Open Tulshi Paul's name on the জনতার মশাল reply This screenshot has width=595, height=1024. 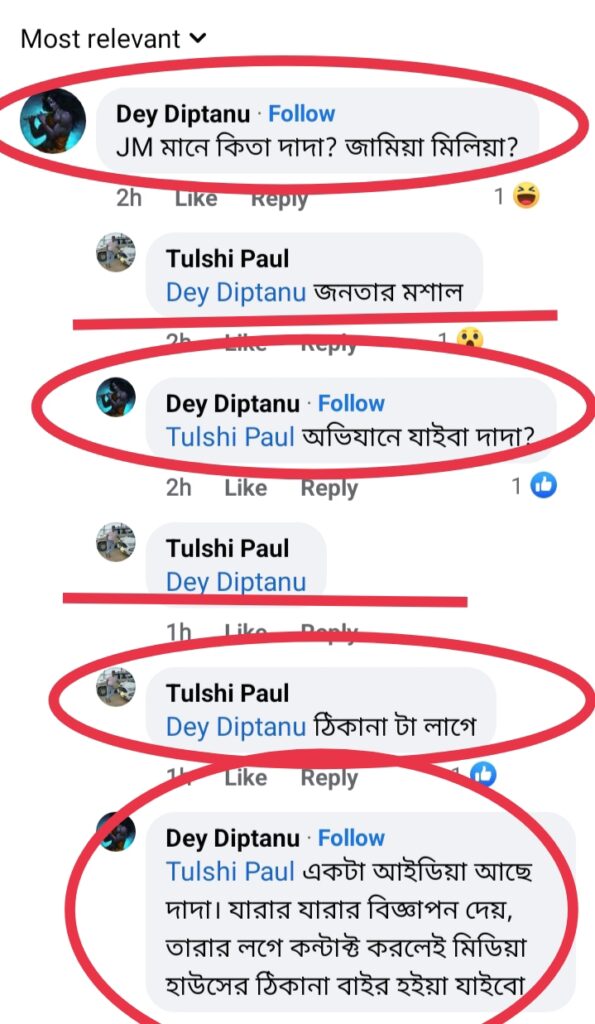click(227, 259)
